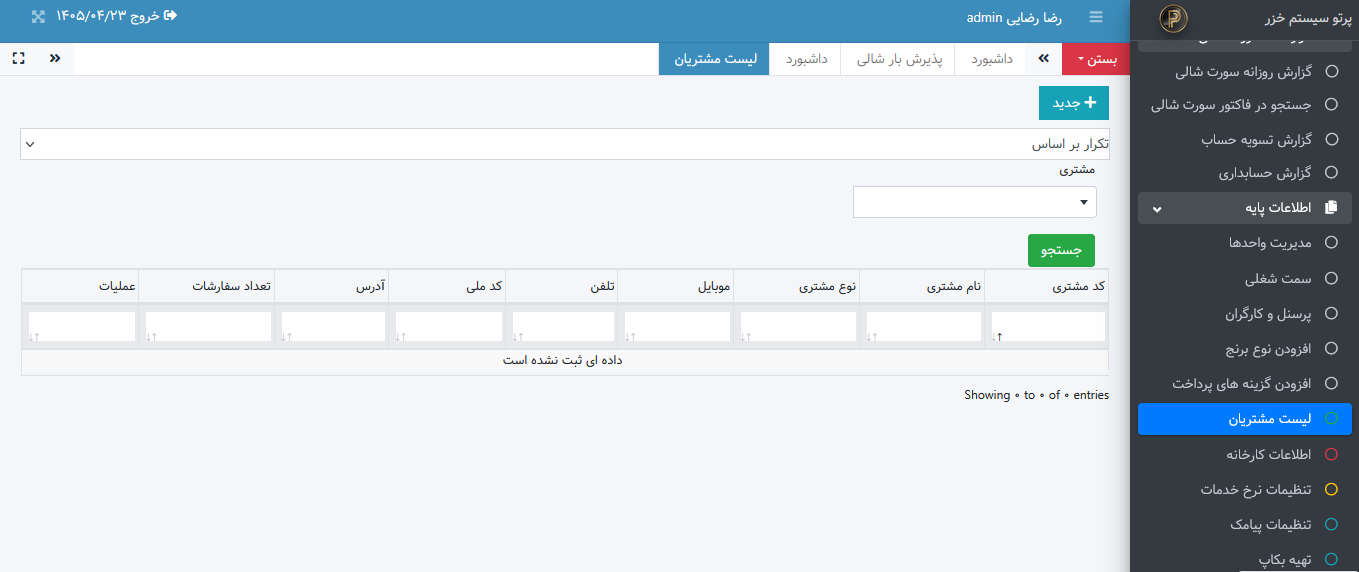
Task: Open تنظیمات نرخ خدمات from sidebar
Action: pyautogui.click(x=1244, y=489)
